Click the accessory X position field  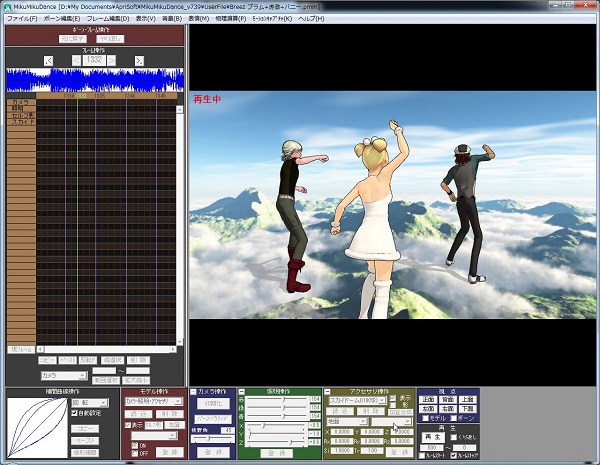click(342, 432)
